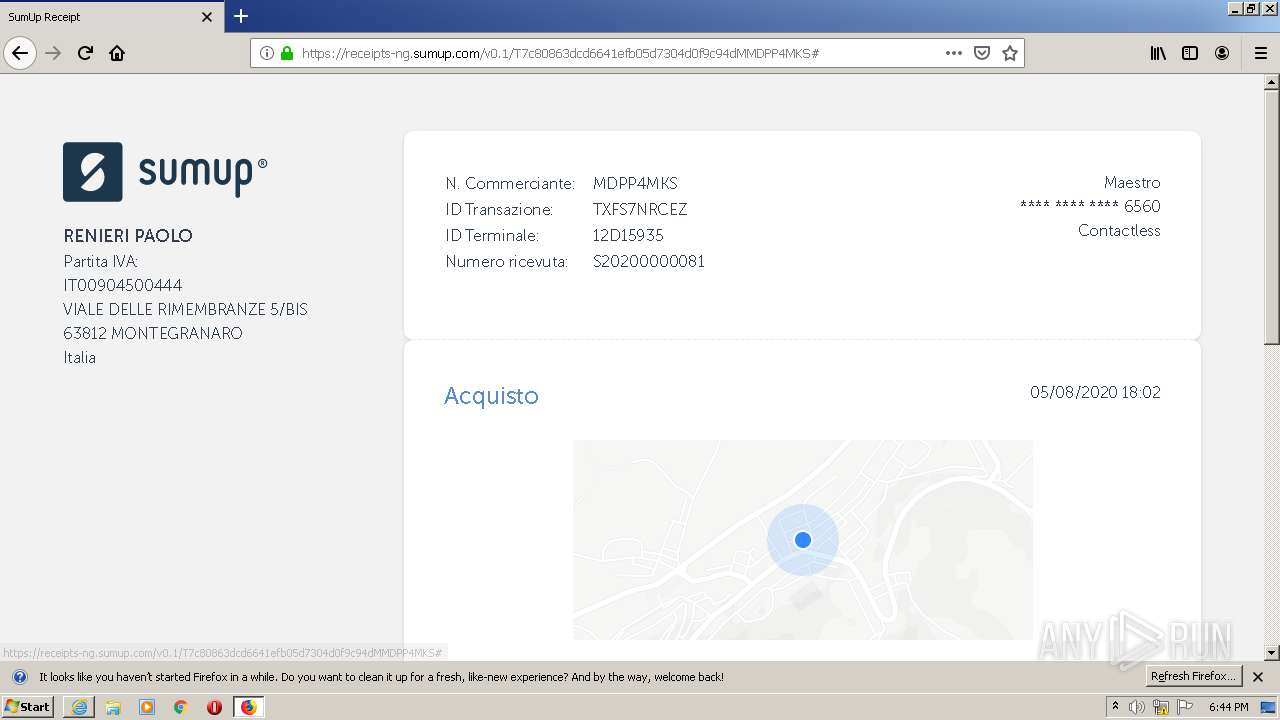This screenshot has width=1280, height=720.
Task: Open media player from taskbar
Action: pyautogui.click(x=147, y=707)
